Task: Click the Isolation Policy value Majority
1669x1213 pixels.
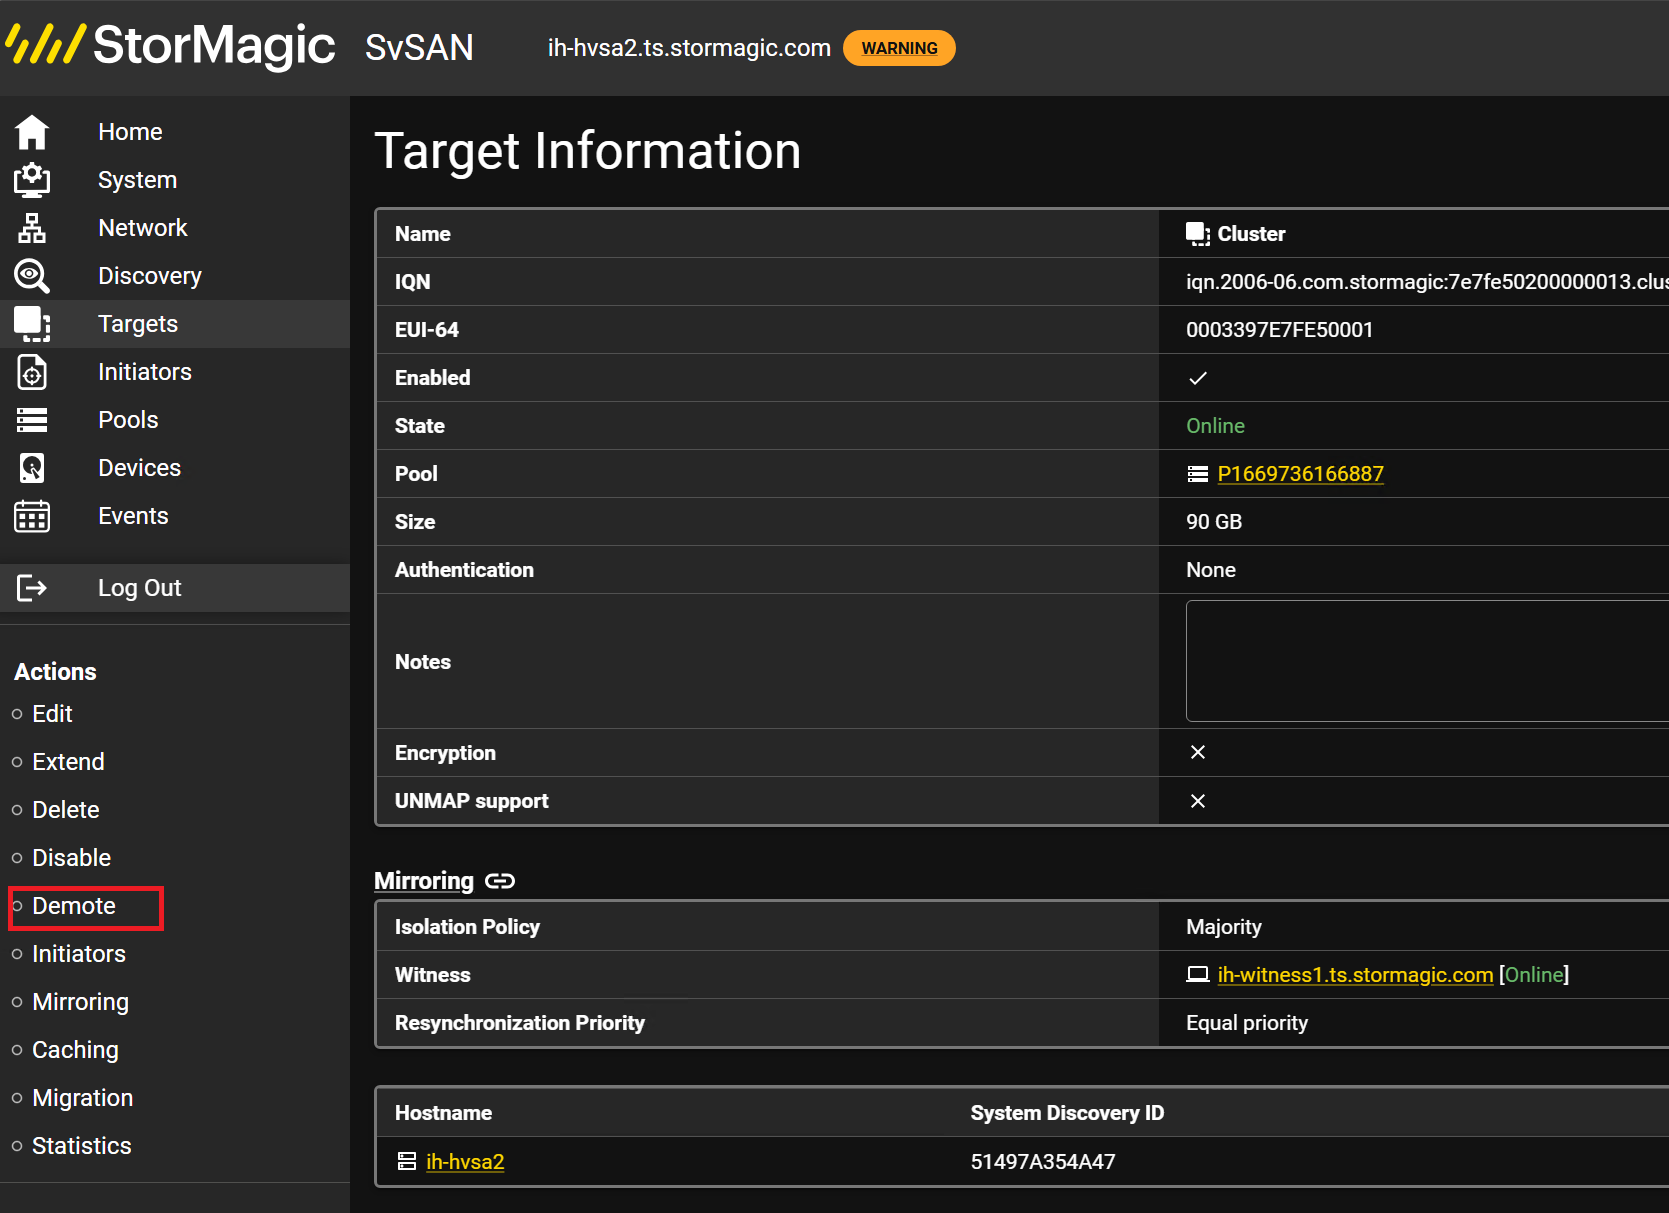Action: click(x=1224, y=927)
